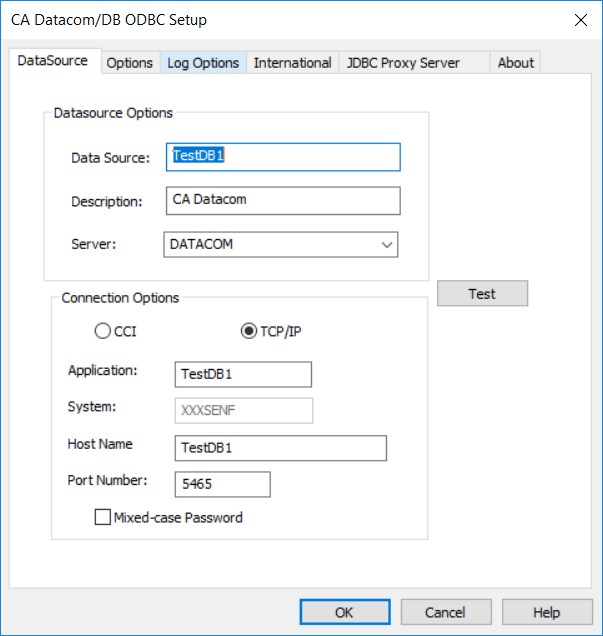This screenshot has width=603, height=636.
Task: Switch to the DataSource tab
Action: pyautogui.click(x=54, y=61)
